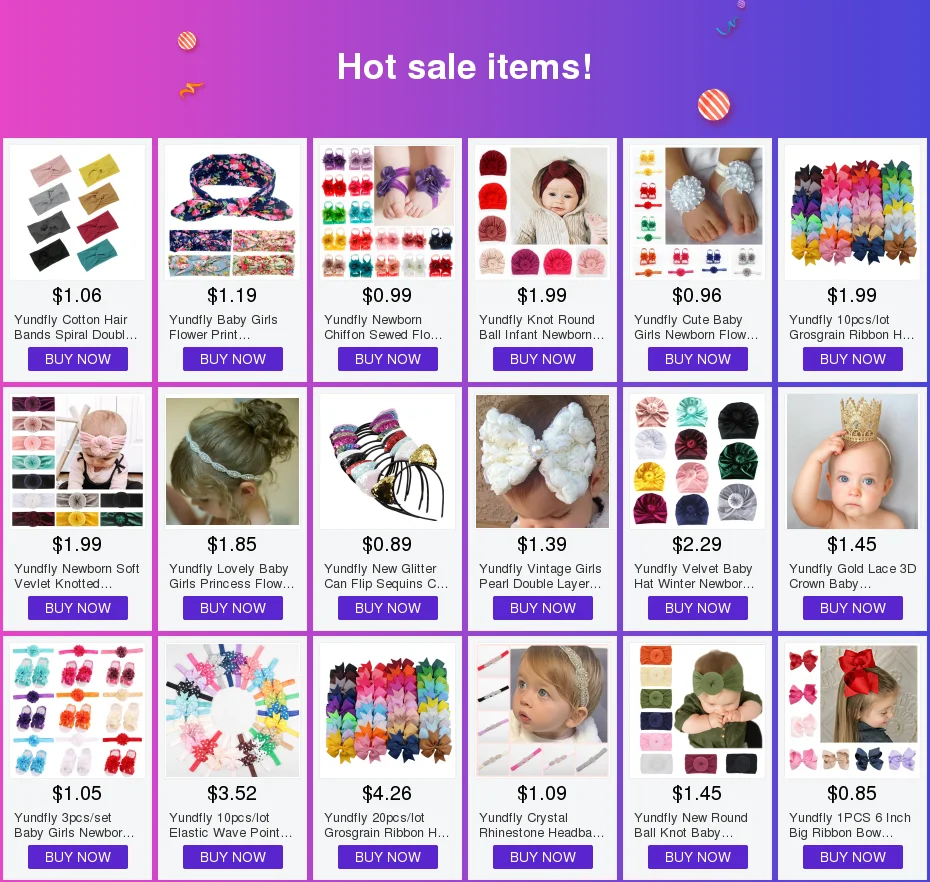
Task: Open the Vintage Girls Pearl bow image
Action: pos(543,461)
